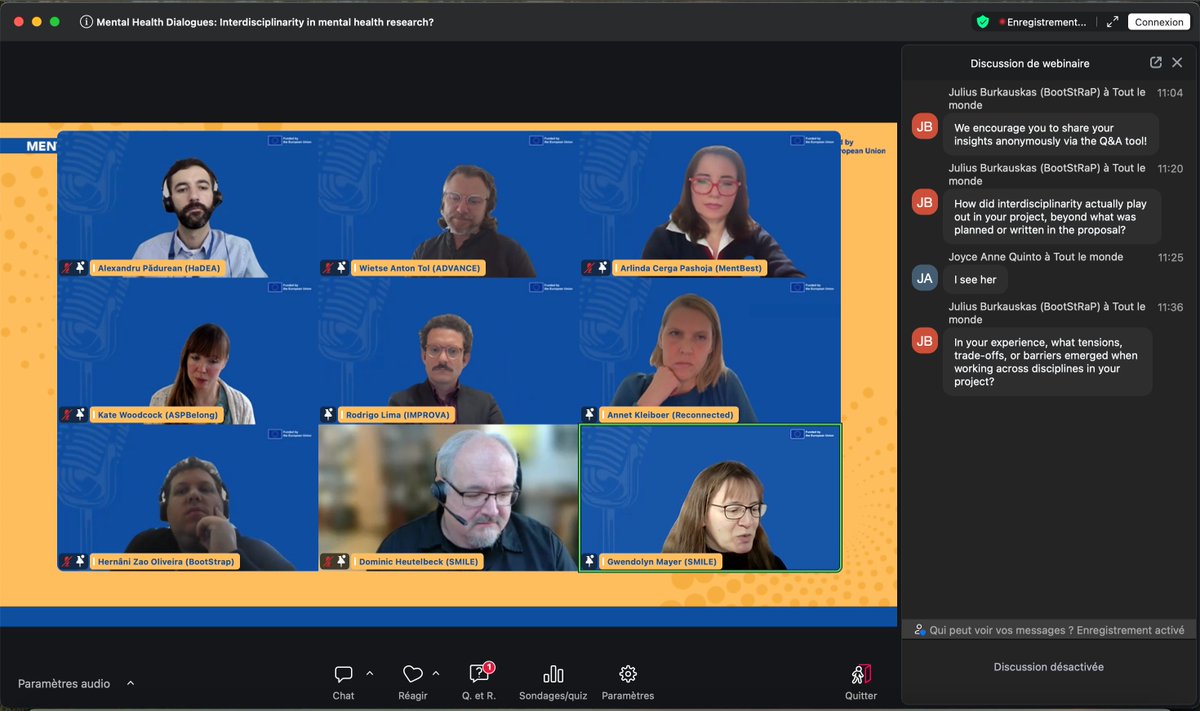Click the 11:04 chat timestamp
The width and height of the screenshot is (1200, 711).
1170,92
